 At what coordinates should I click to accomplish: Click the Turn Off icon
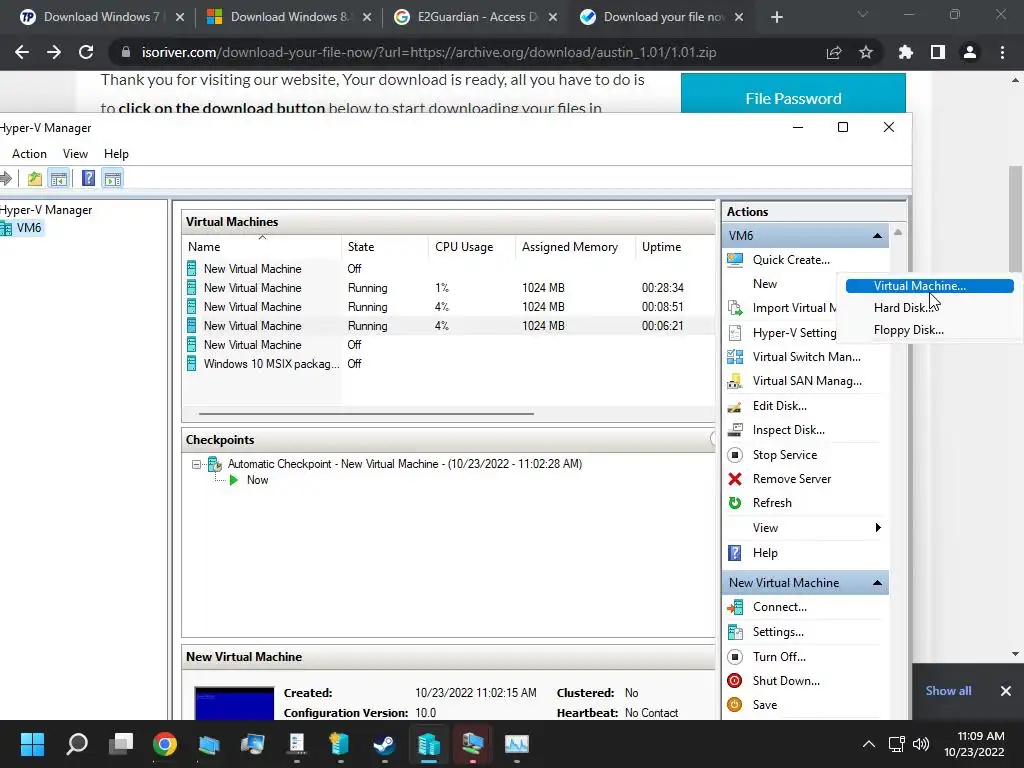point(735,657)
